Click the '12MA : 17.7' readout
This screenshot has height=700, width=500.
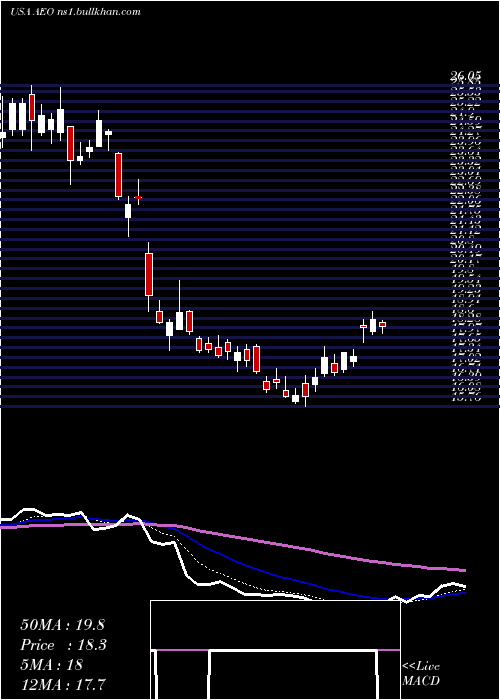(x=63, y=685)
